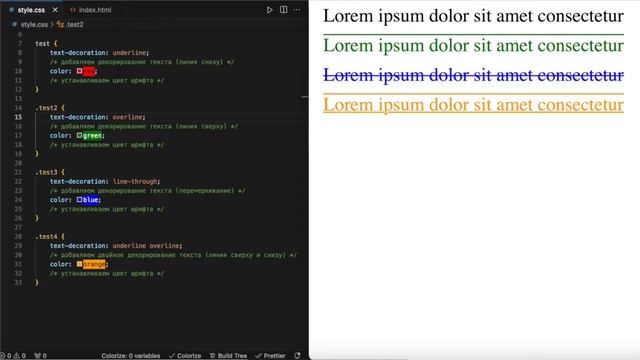Run code with the play icon
Screen dimensions: 640x360
[269, 10]
